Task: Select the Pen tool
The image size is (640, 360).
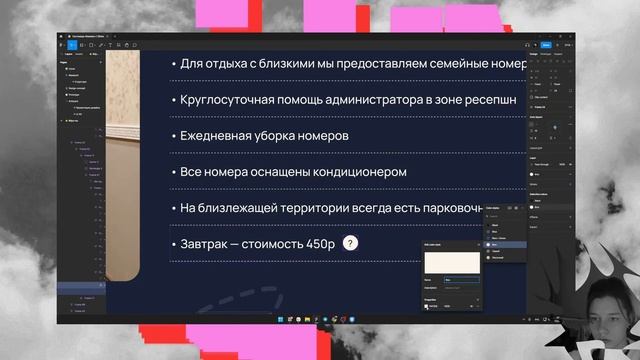Action: tap(101, 45)
